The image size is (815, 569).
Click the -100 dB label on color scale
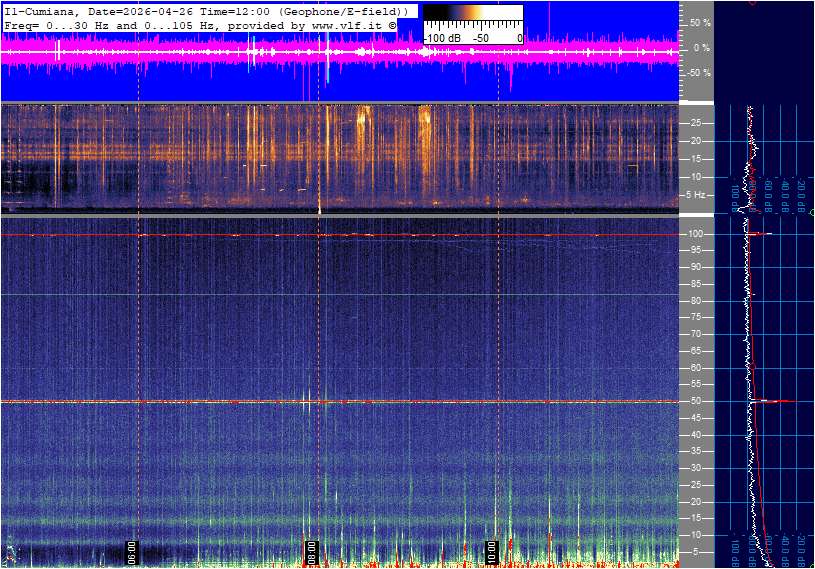[x=443, y=38]
